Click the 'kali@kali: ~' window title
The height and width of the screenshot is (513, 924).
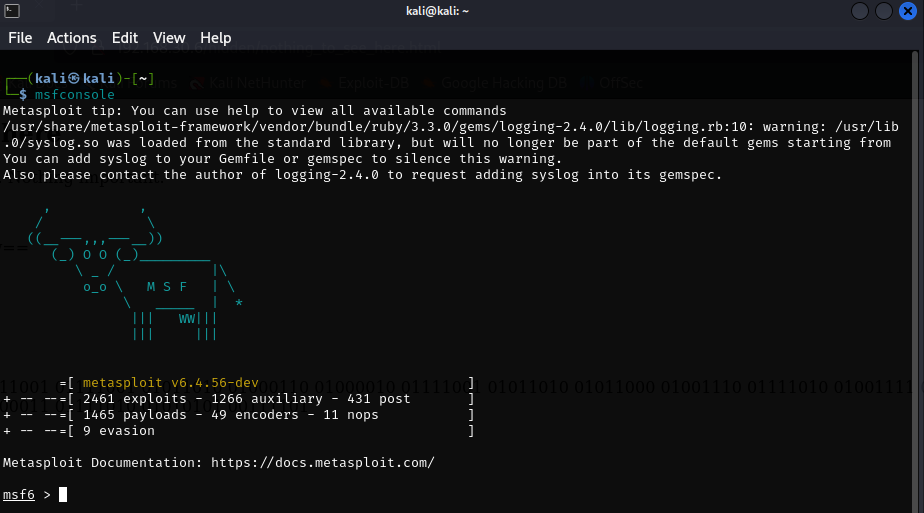point(437,11)
